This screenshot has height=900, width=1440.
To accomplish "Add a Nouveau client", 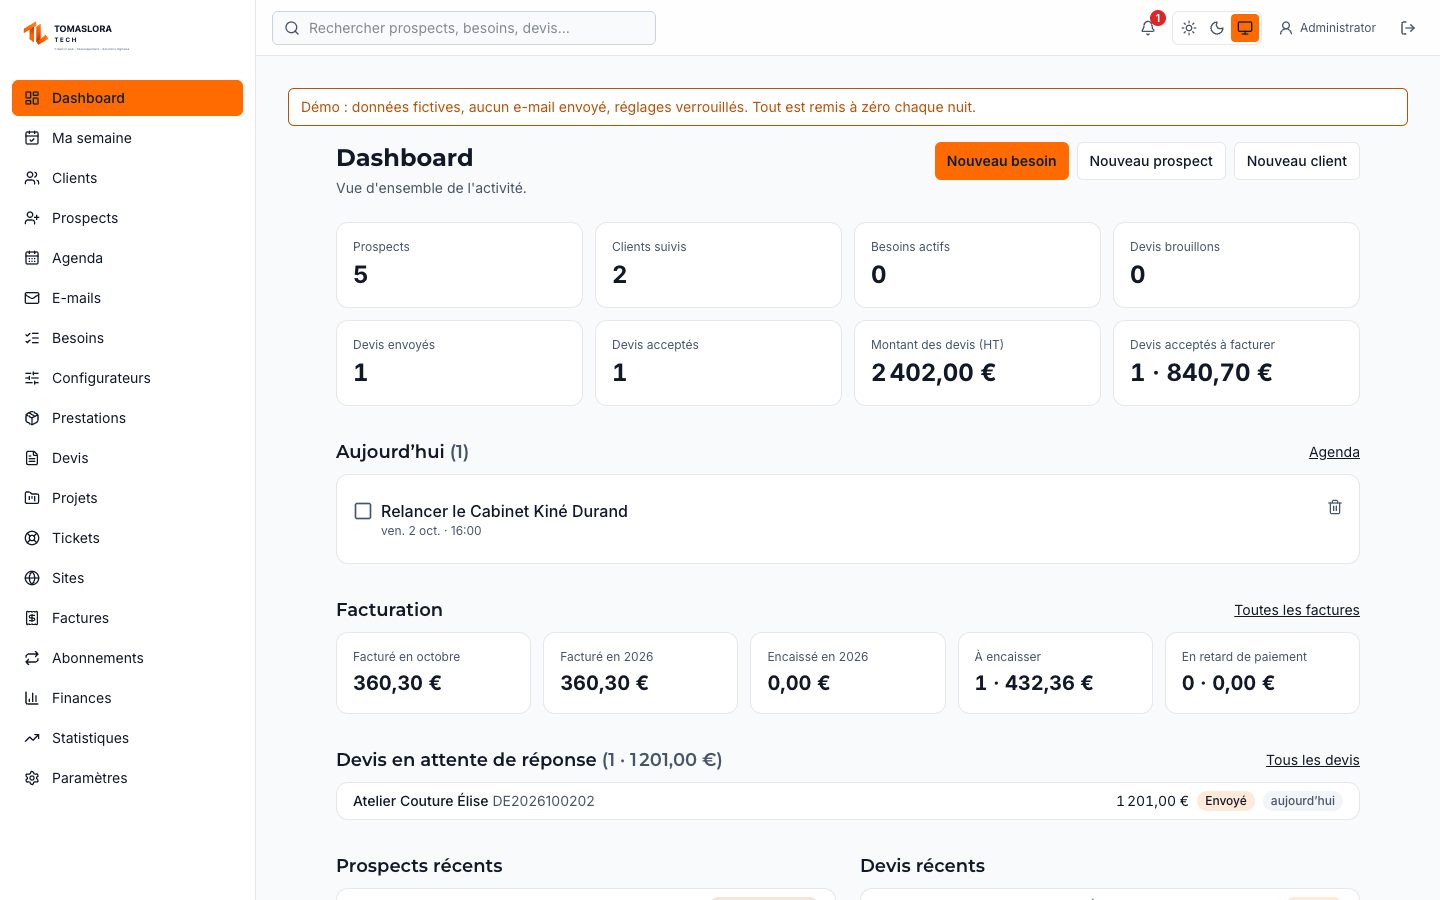I will tap(1297, 161).
